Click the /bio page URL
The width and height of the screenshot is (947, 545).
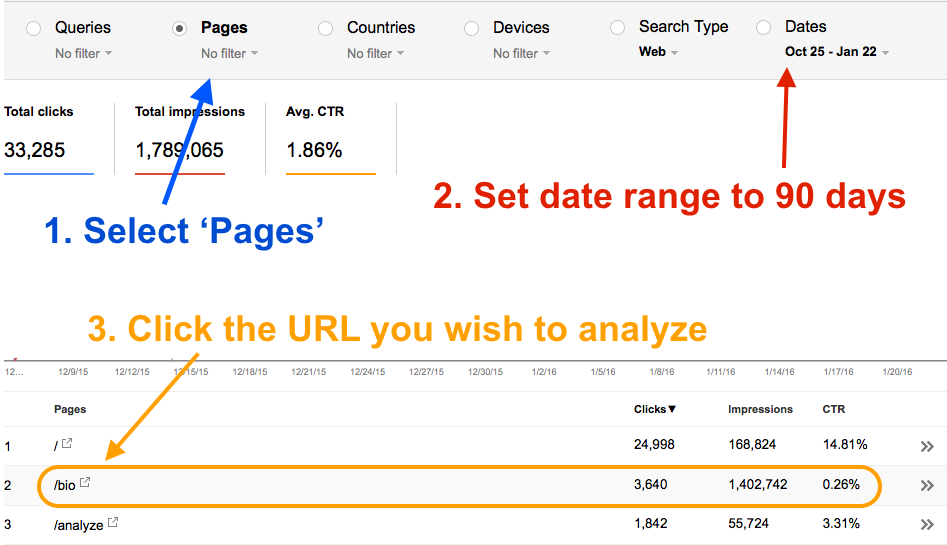pyautogui.click(x=65, y=486)
